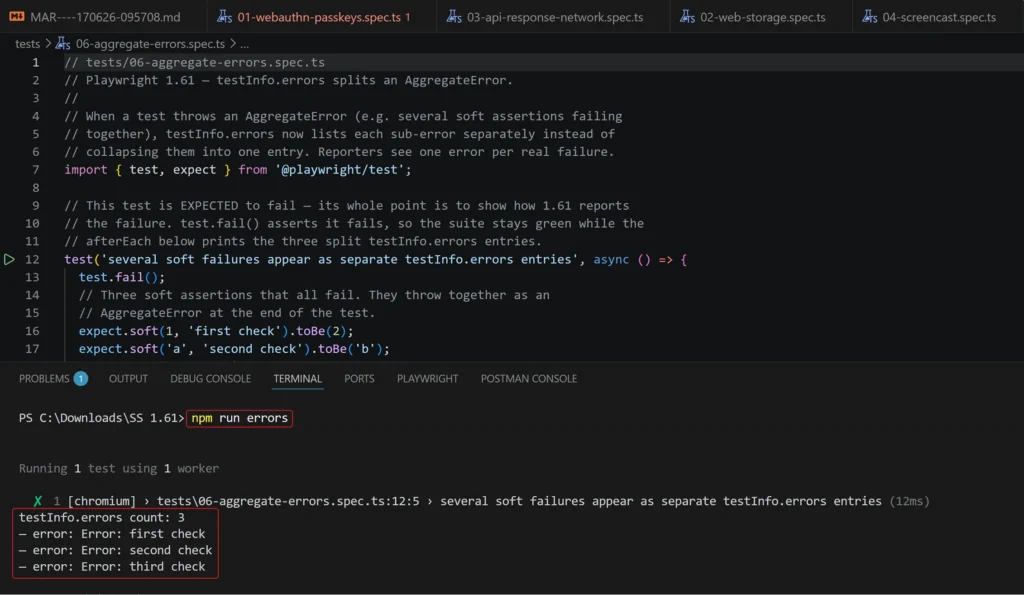Click the import statement on line 7

[238, 170]
